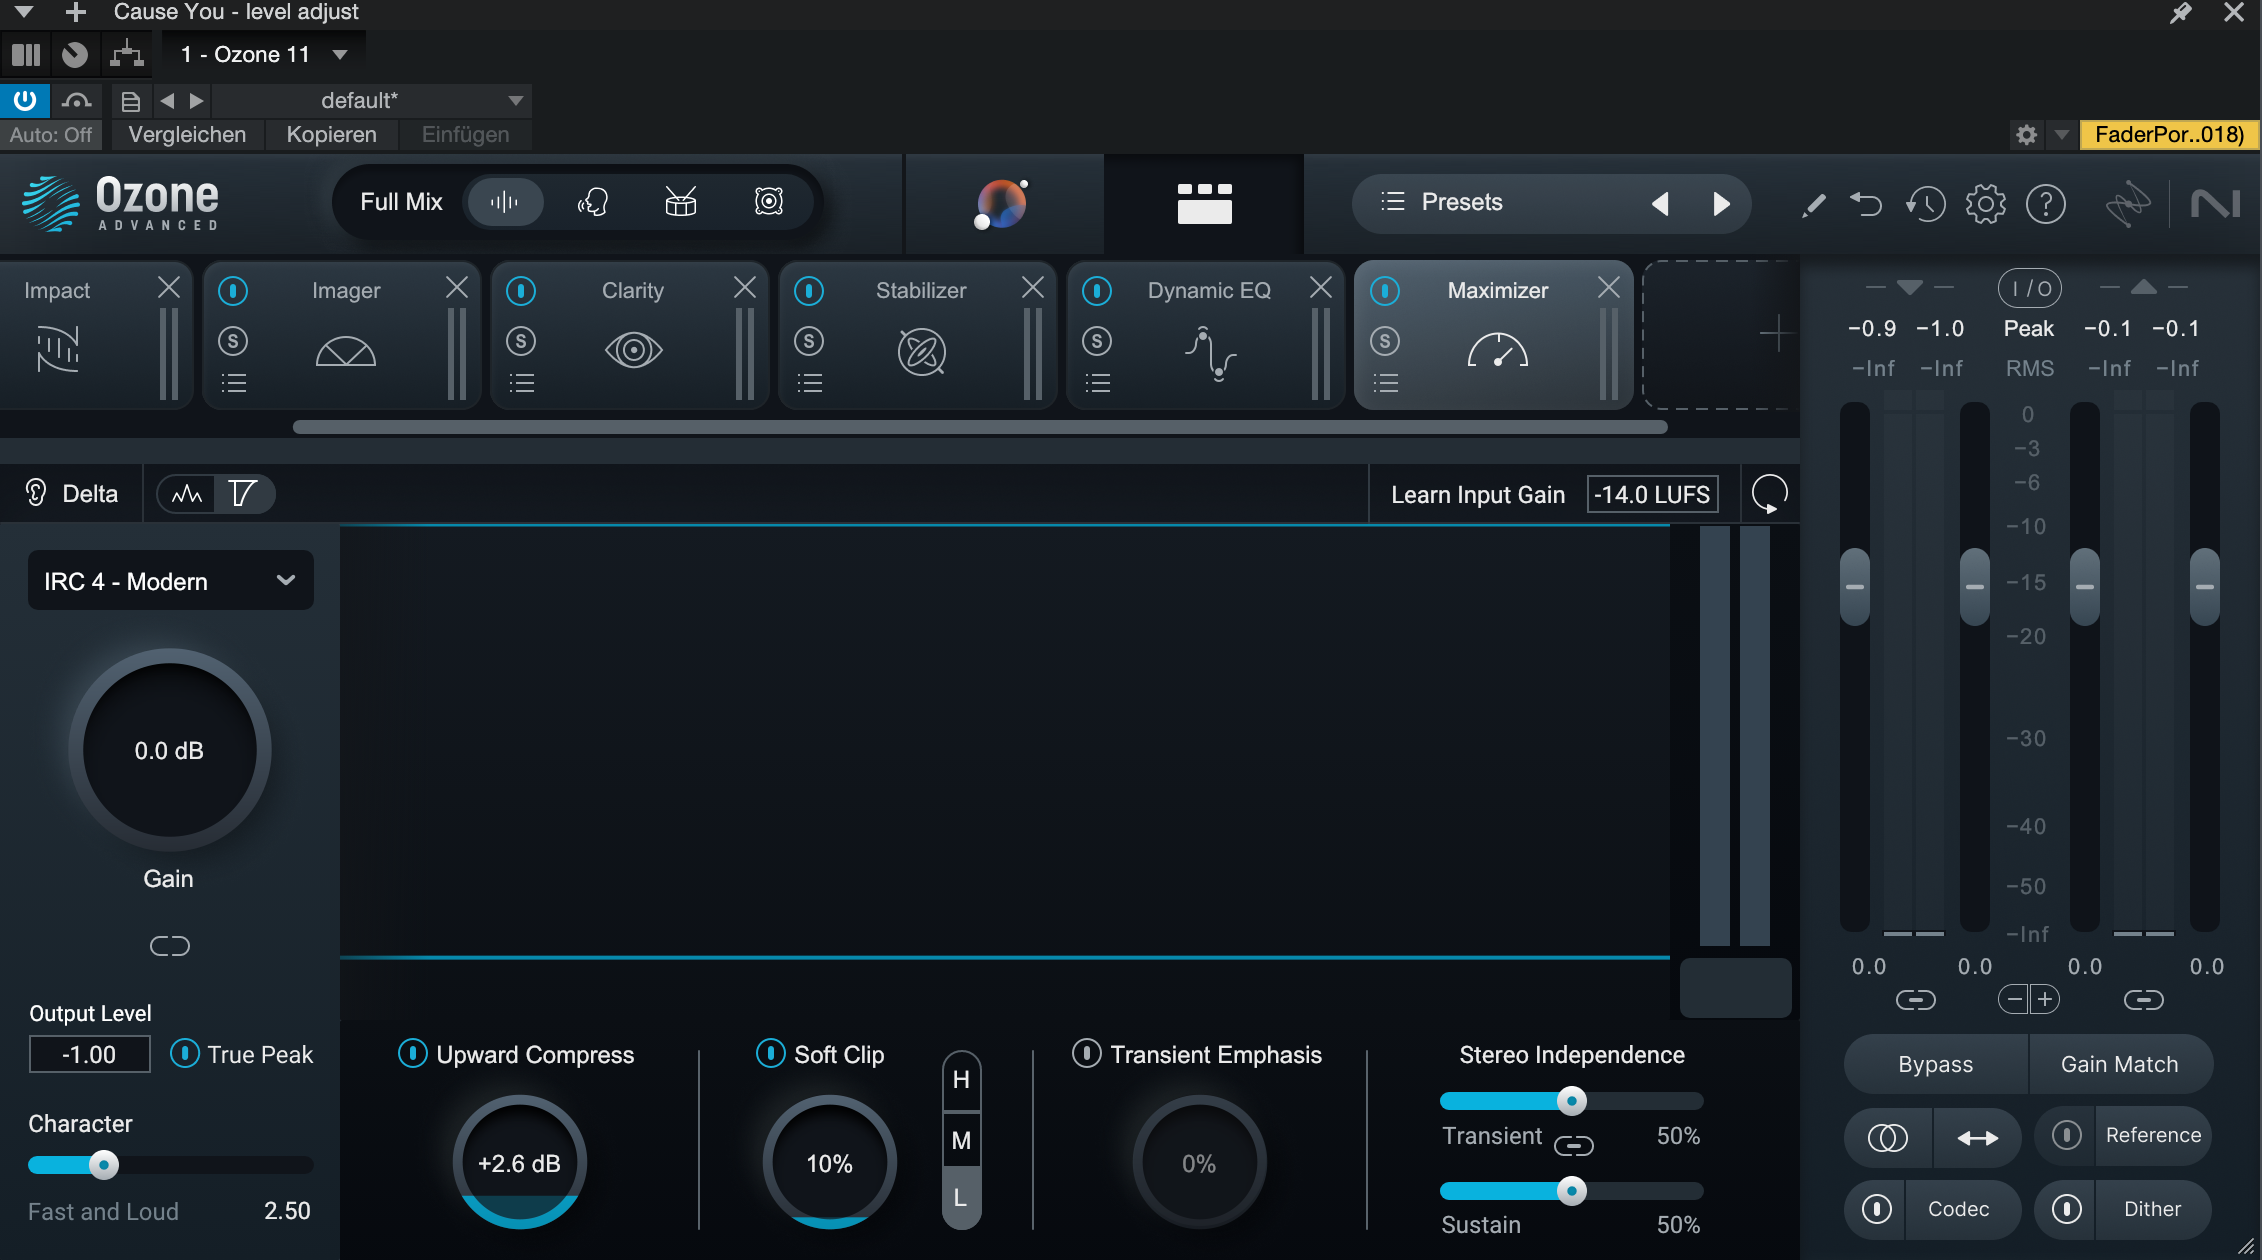Screen dimensions: 2262x1260
Task: Add a module in empty slot
Action: (x=1775, y=334)
